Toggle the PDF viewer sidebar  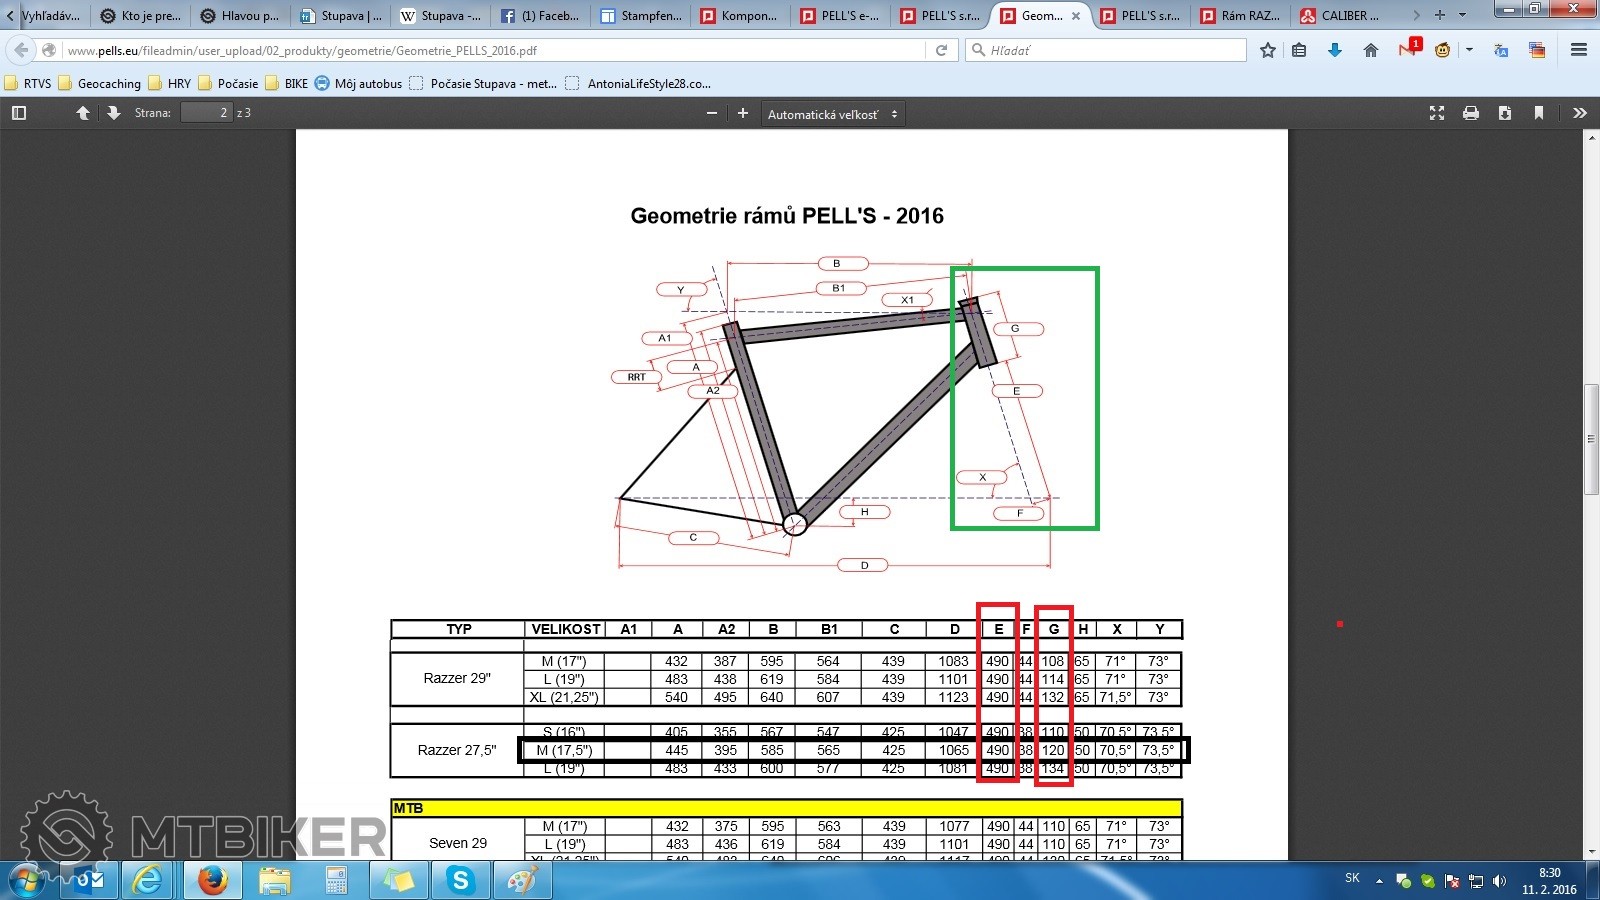pos(19,113)
